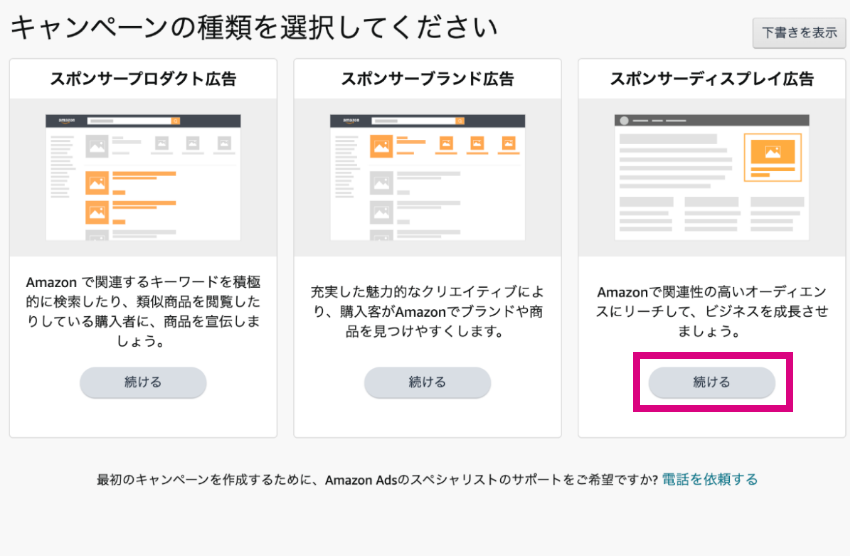Select the スポンサーディスプレイ広告 preview illustration
This screenshot has height=556, width=850.
click(712, 177)
